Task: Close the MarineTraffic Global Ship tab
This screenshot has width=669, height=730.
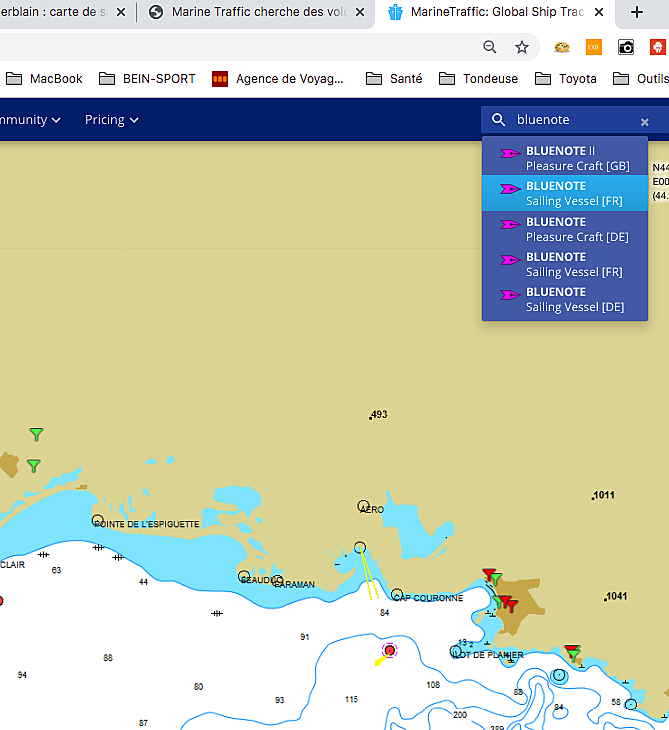Action: coord(599,12)
